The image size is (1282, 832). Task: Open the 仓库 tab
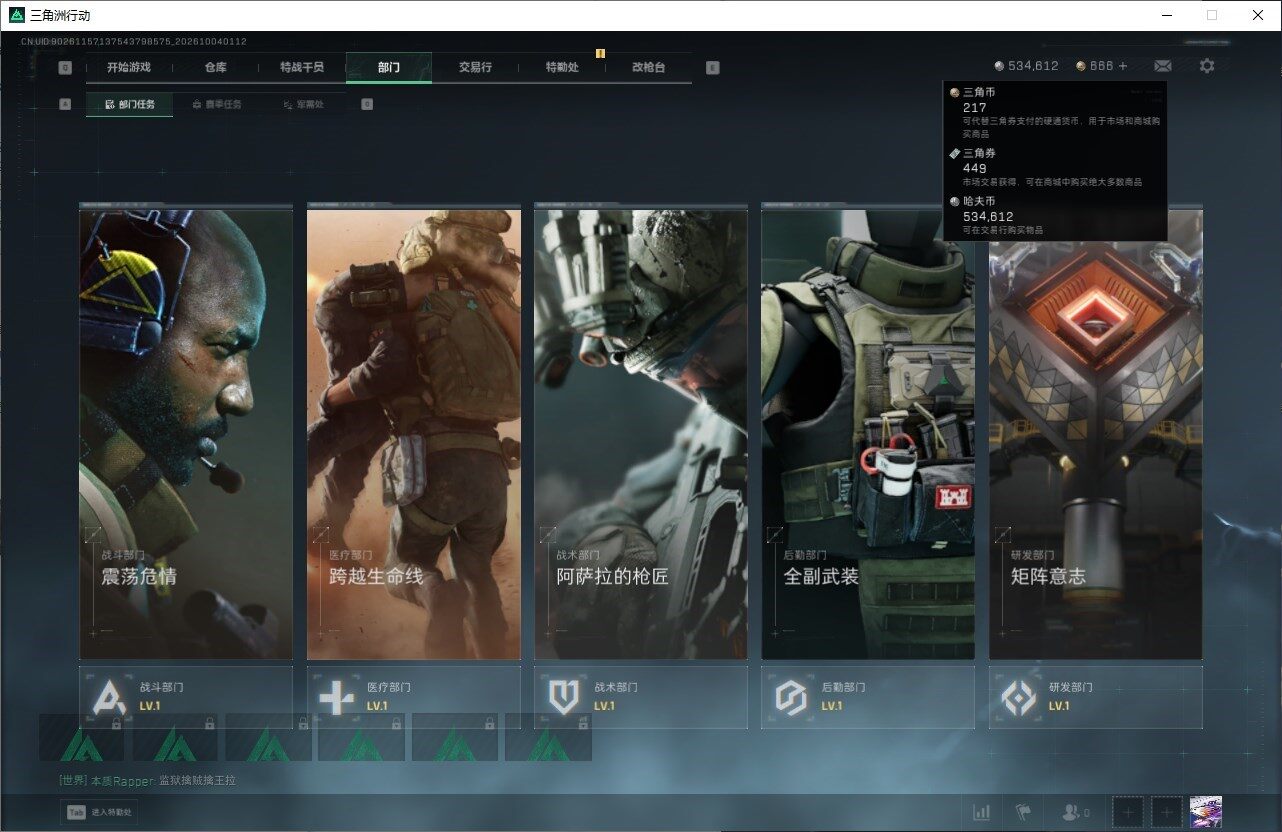click(x=215, y=67)
